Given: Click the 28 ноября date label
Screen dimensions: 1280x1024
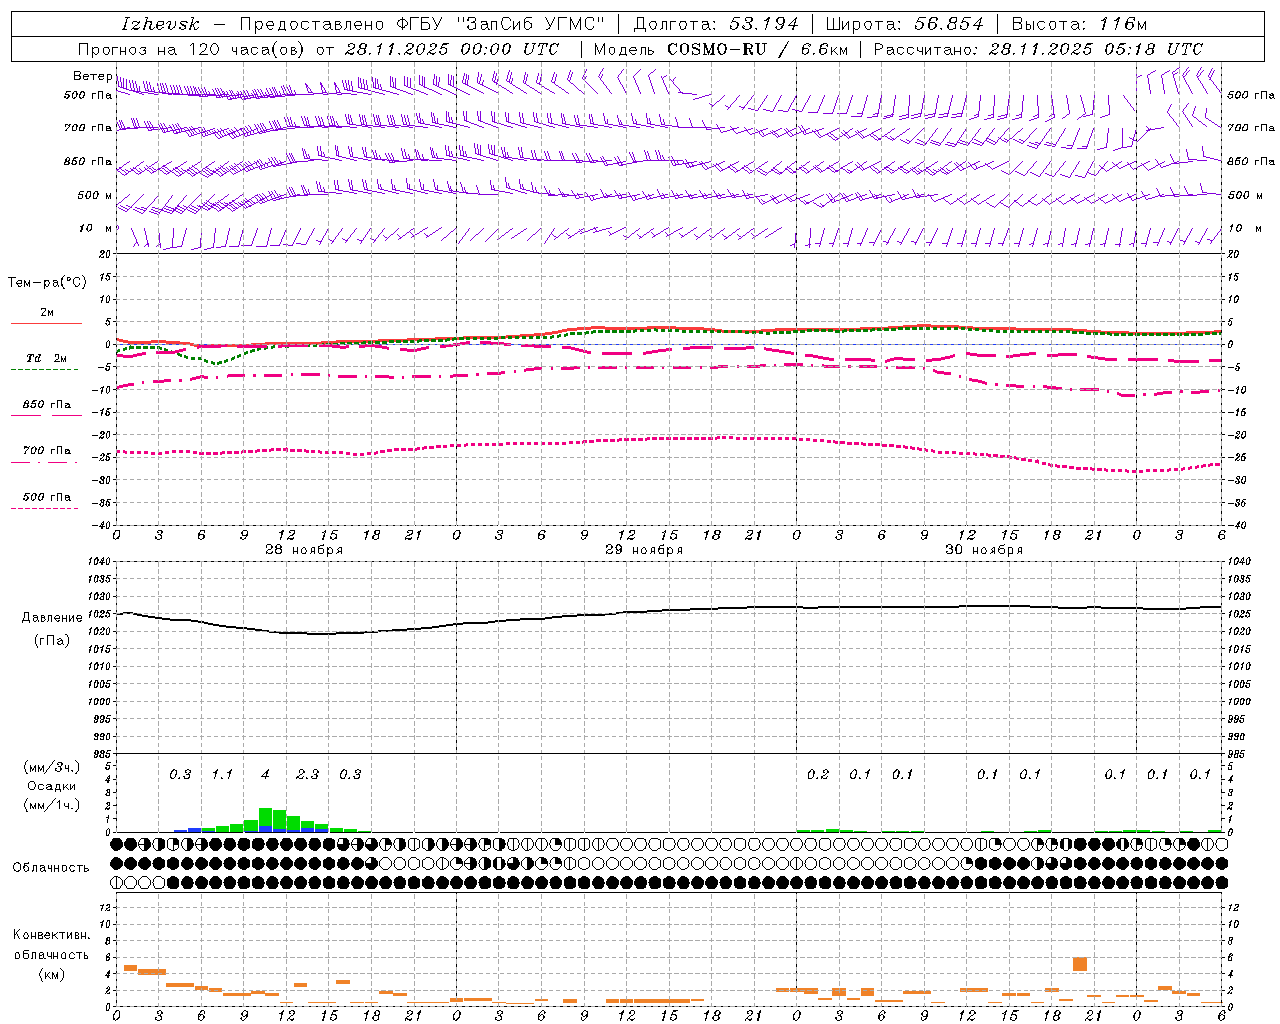Looking at the screenshot, I should [304, 550].
